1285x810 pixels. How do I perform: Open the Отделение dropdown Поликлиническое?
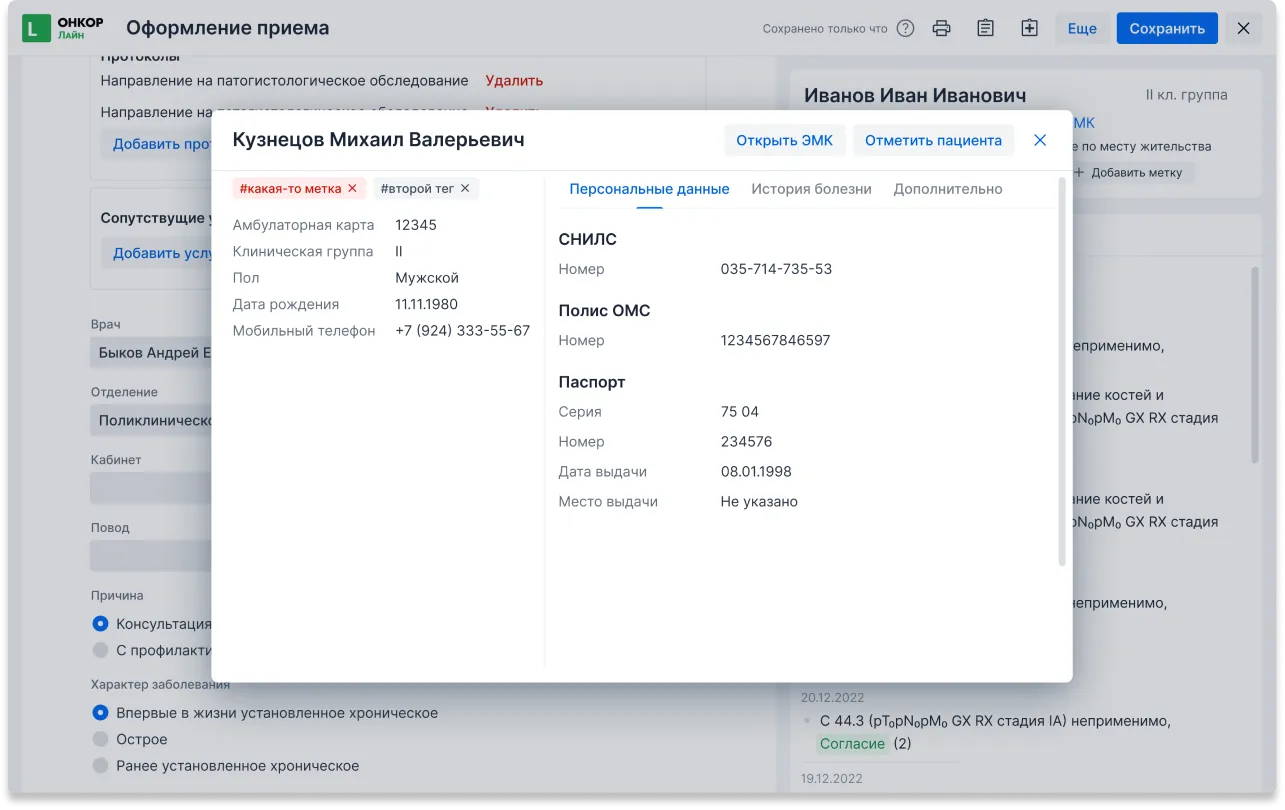(x=150, y=420)
